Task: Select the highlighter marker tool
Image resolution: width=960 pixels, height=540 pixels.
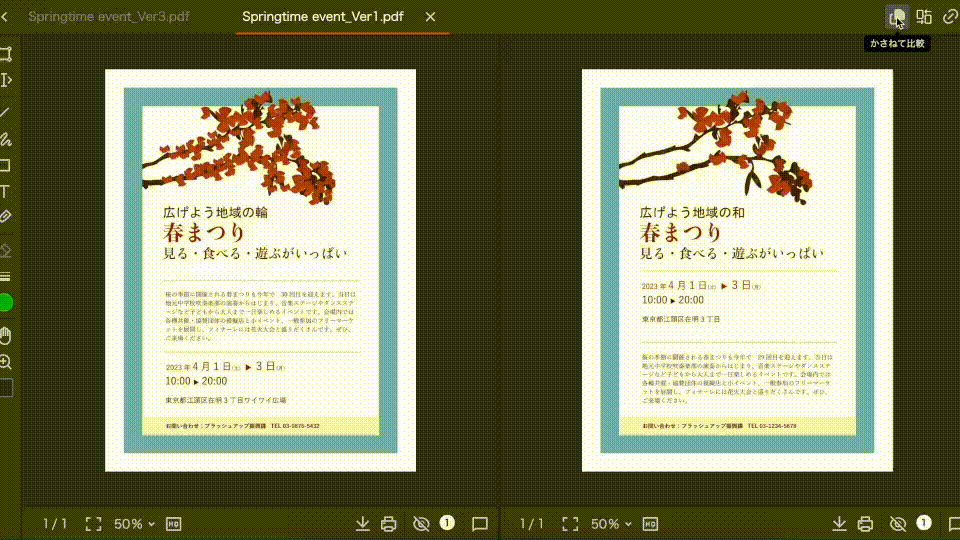Action: [6, 216]
